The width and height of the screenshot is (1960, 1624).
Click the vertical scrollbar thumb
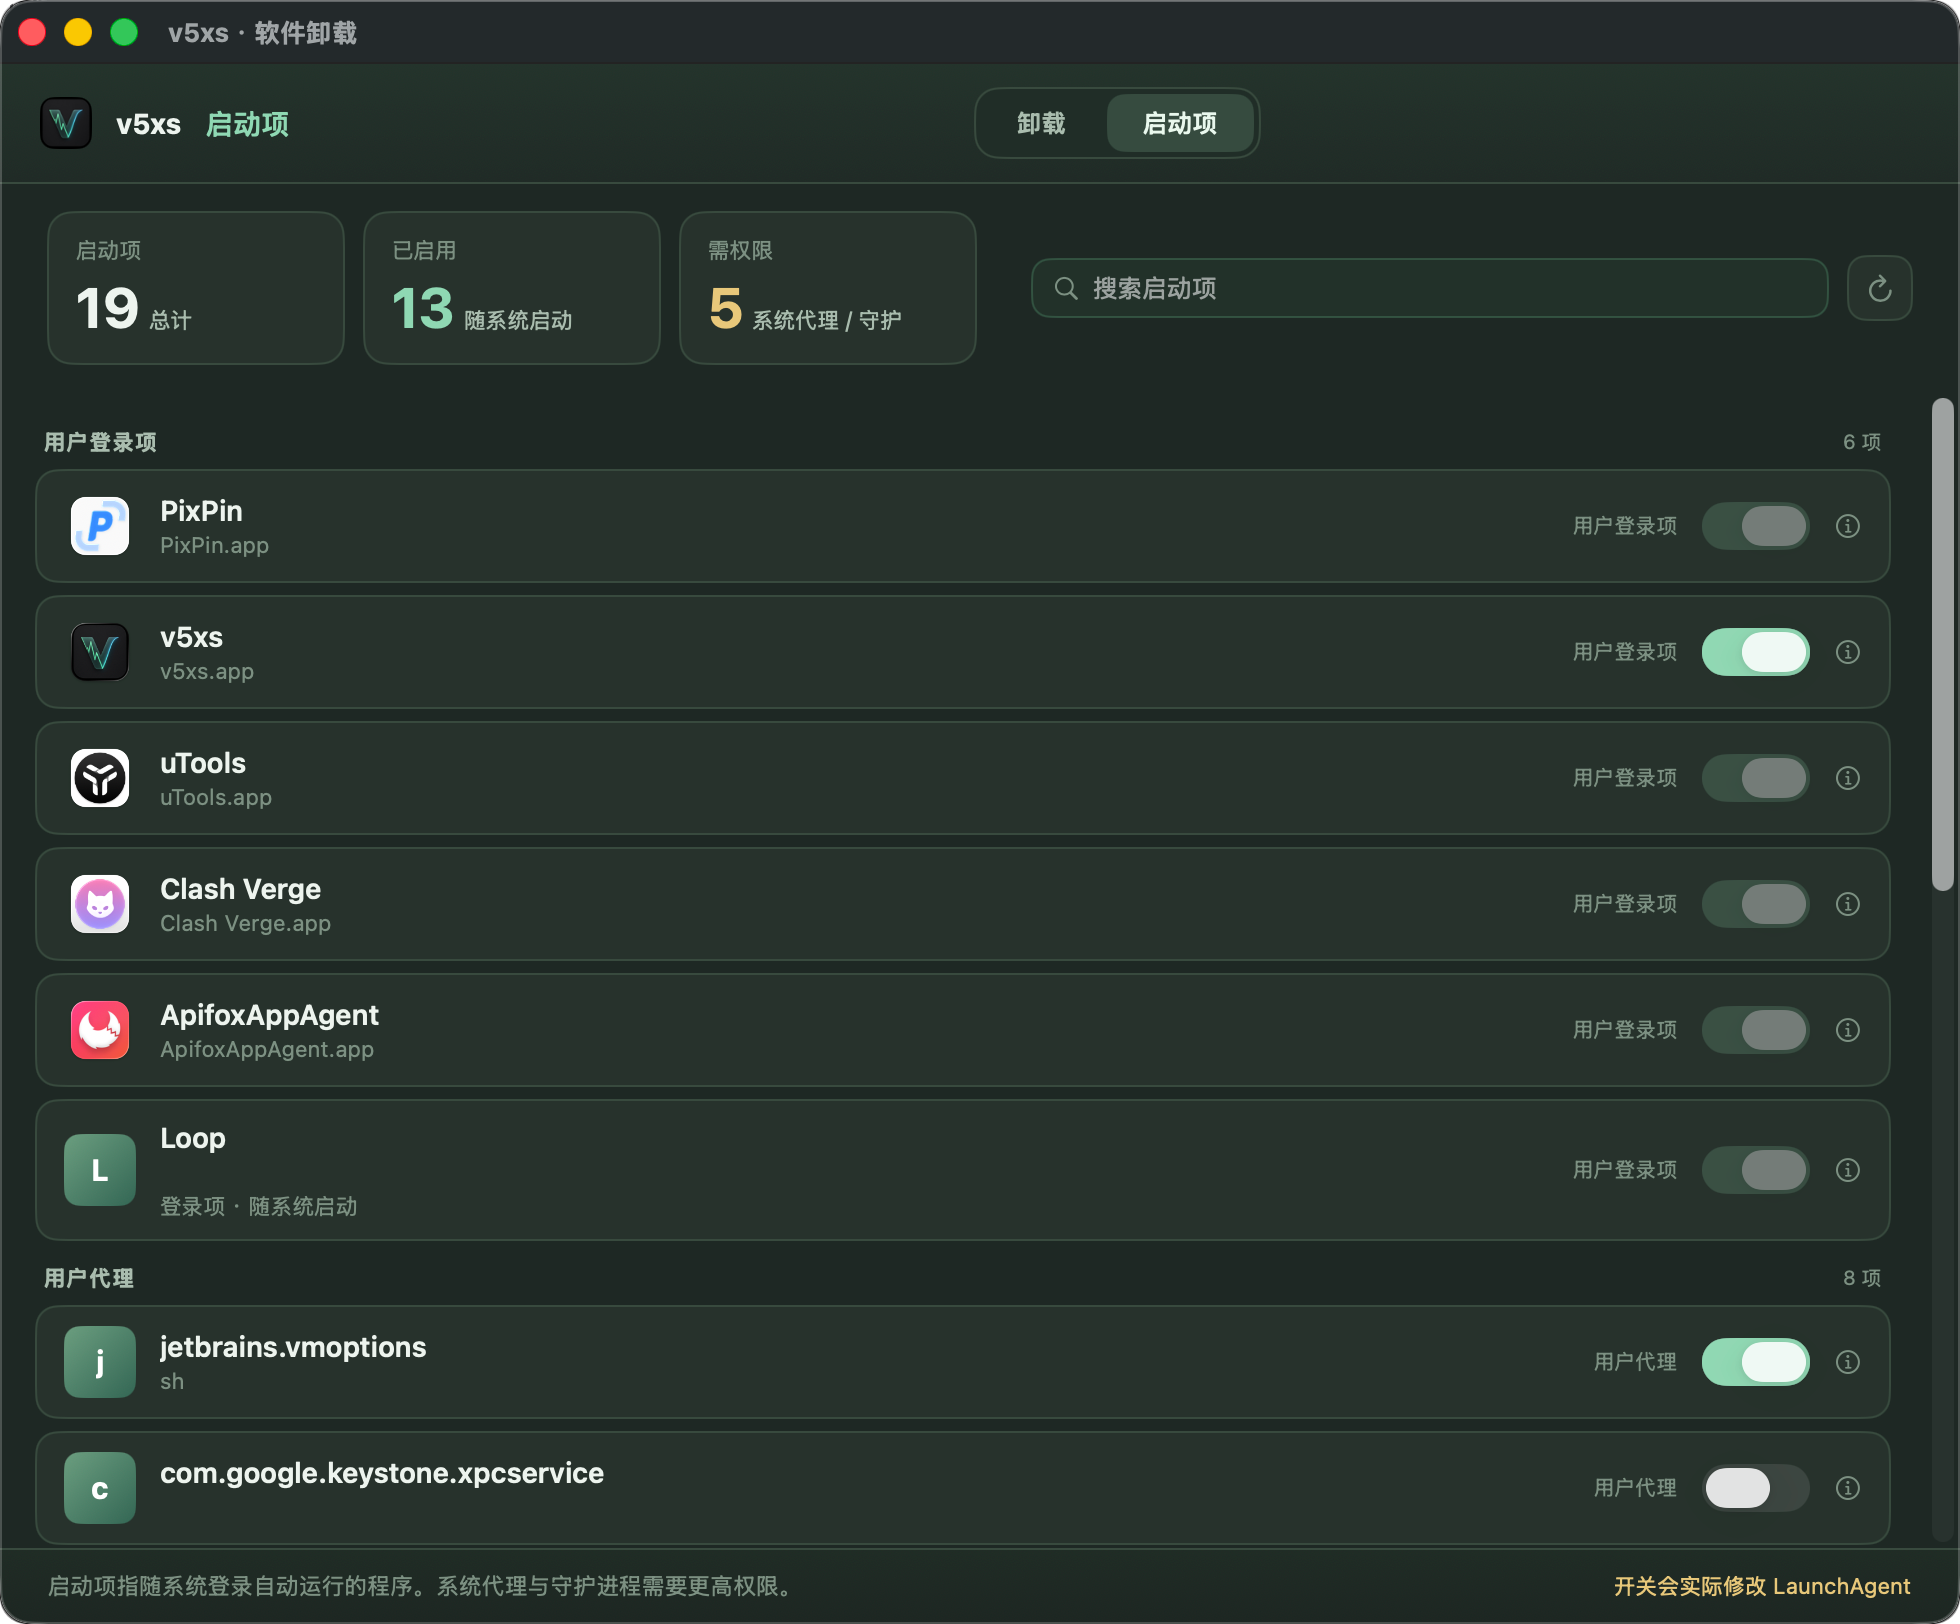[x=1943, y=644]
